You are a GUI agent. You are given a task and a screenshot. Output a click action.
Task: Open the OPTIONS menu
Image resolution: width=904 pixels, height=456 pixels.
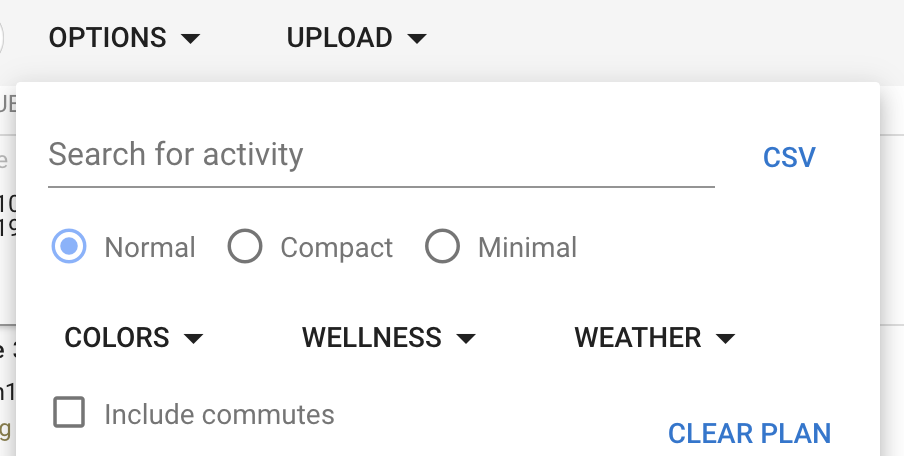click(x=124, y=38)
